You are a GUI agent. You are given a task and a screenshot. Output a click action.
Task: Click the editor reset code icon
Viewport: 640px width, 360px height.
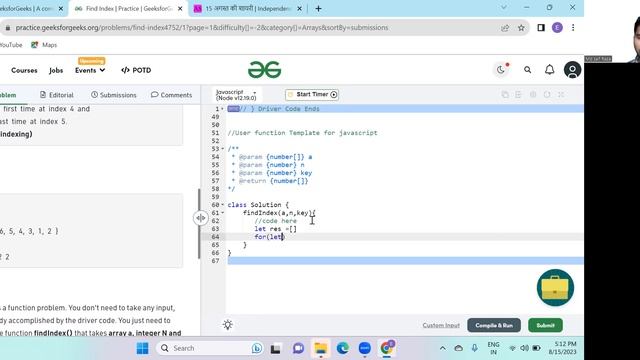[547, 95]
